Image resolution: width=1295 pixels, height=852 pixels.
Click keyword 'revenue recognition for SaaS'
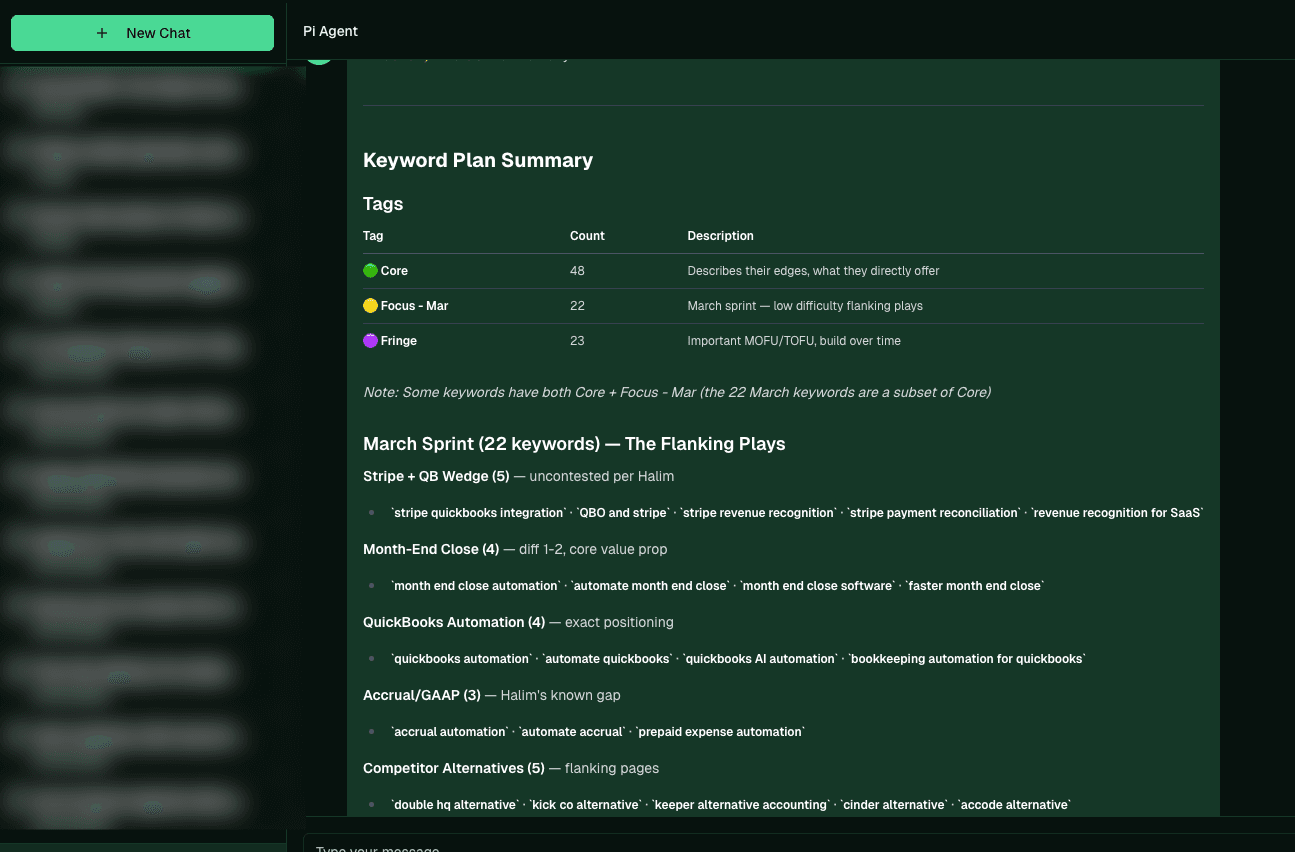pos(1117,513)
